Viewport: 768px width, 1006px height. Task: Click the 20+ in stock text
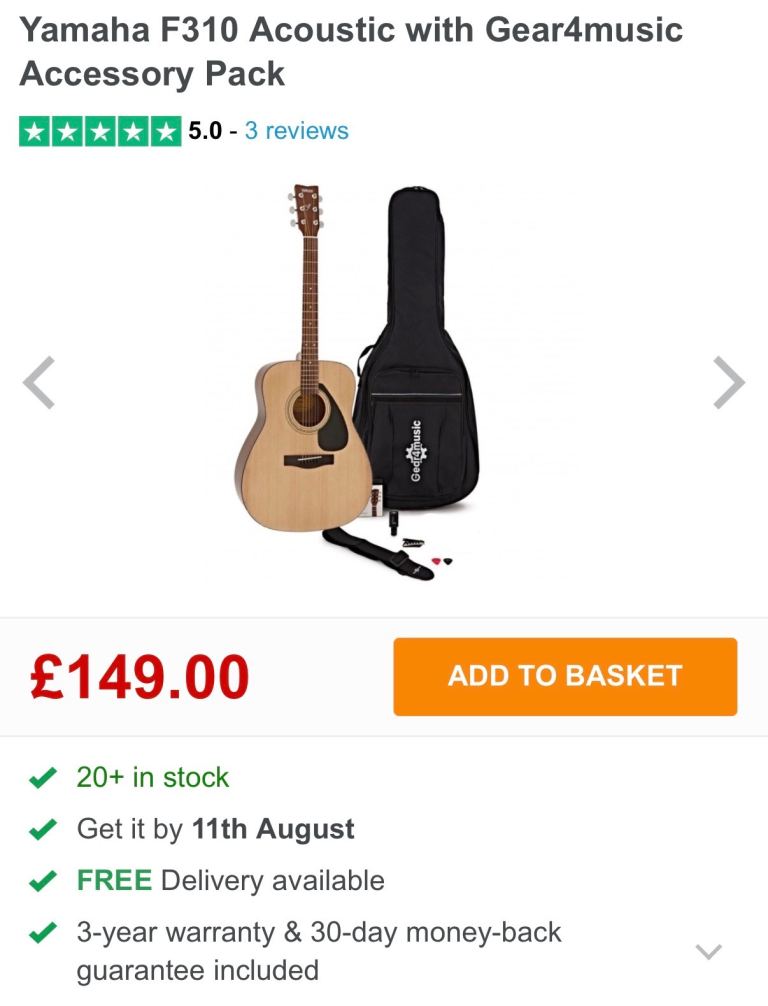[153, 778]
